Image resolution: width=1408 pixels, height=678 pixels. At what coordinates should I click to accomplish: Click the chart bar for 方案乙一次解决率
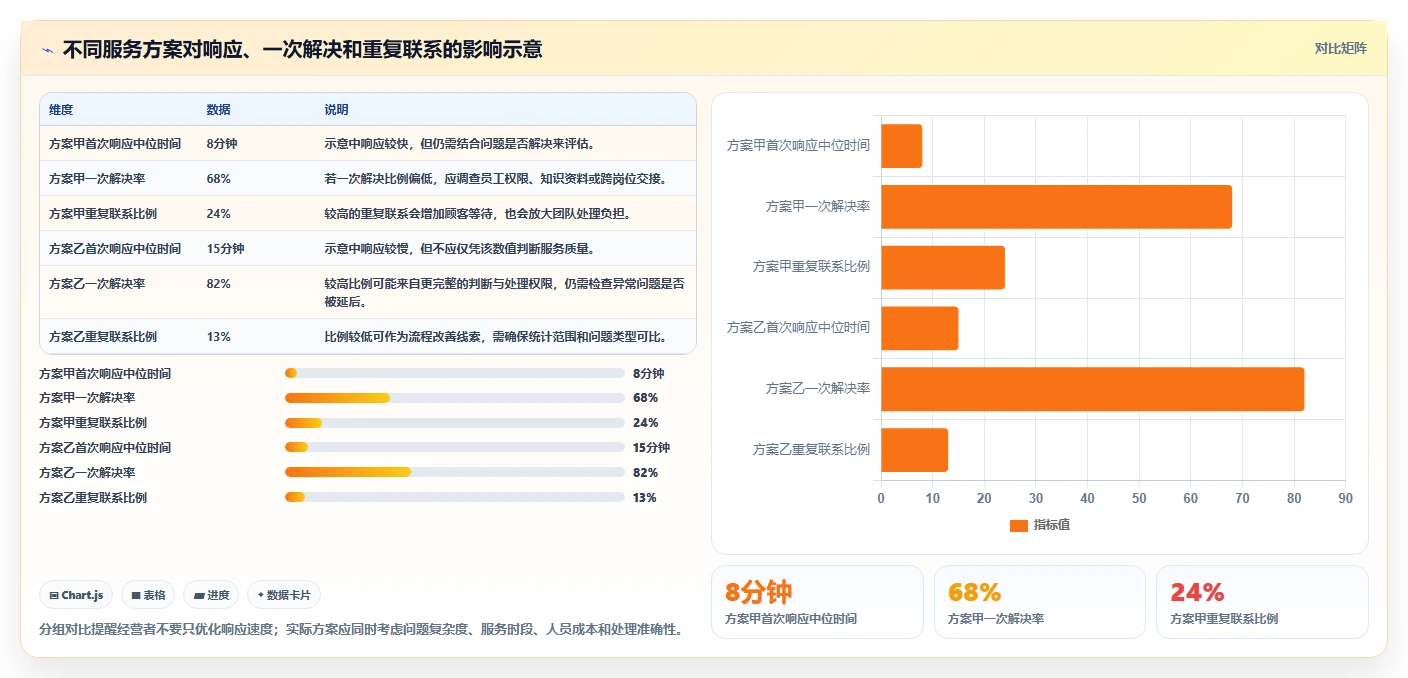(x=1092, y=389)
